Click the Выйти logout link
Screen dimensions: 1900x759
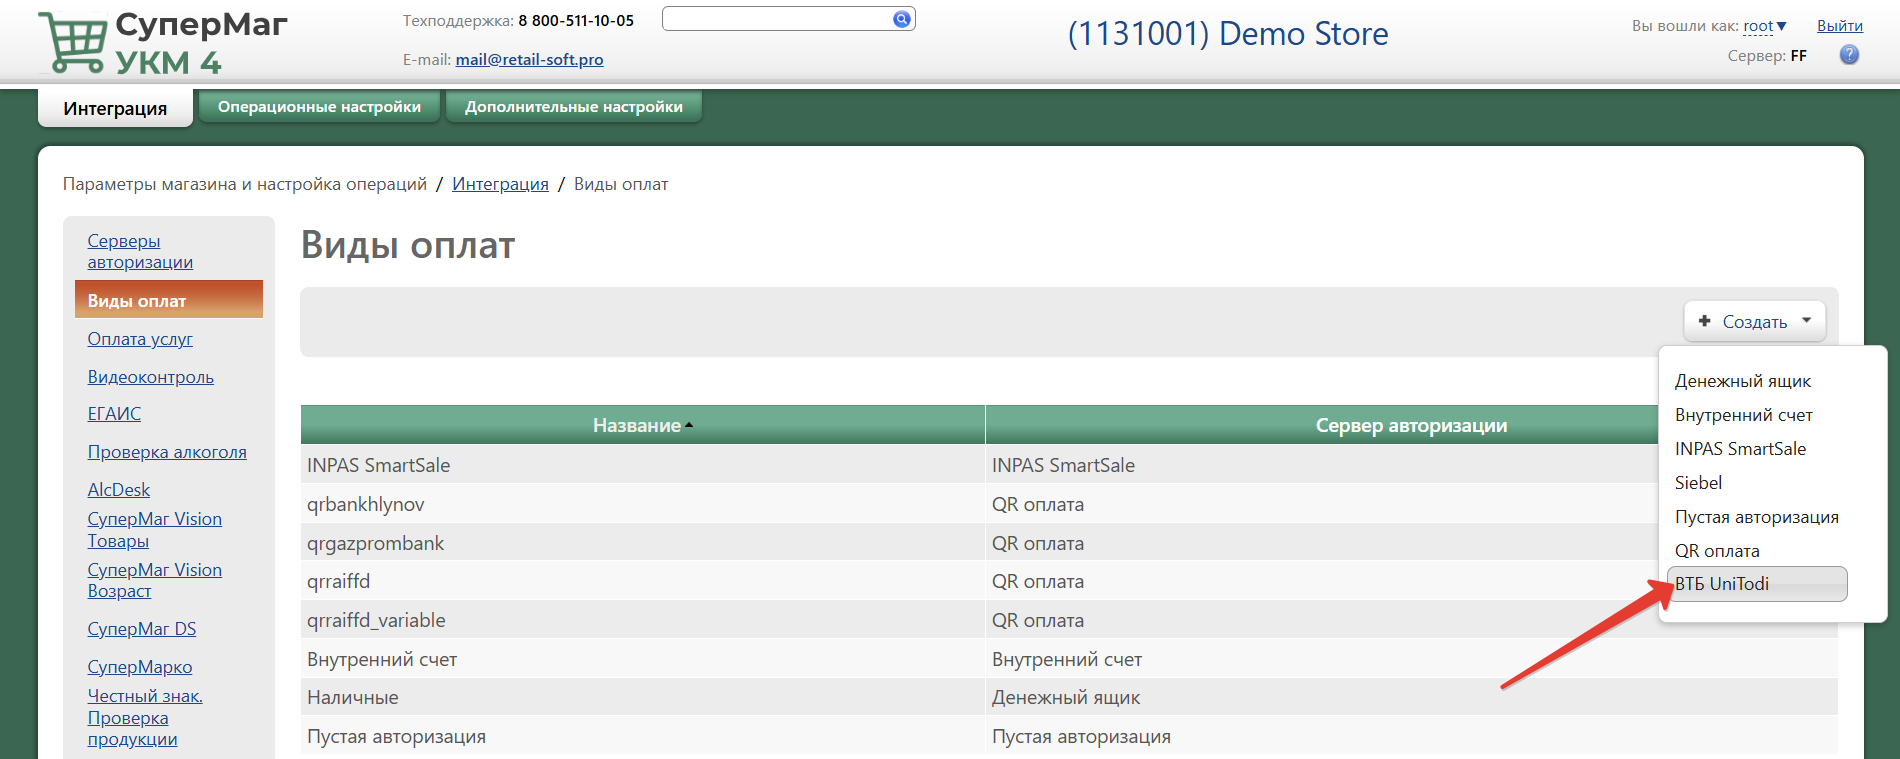[x=1839, y=26]
